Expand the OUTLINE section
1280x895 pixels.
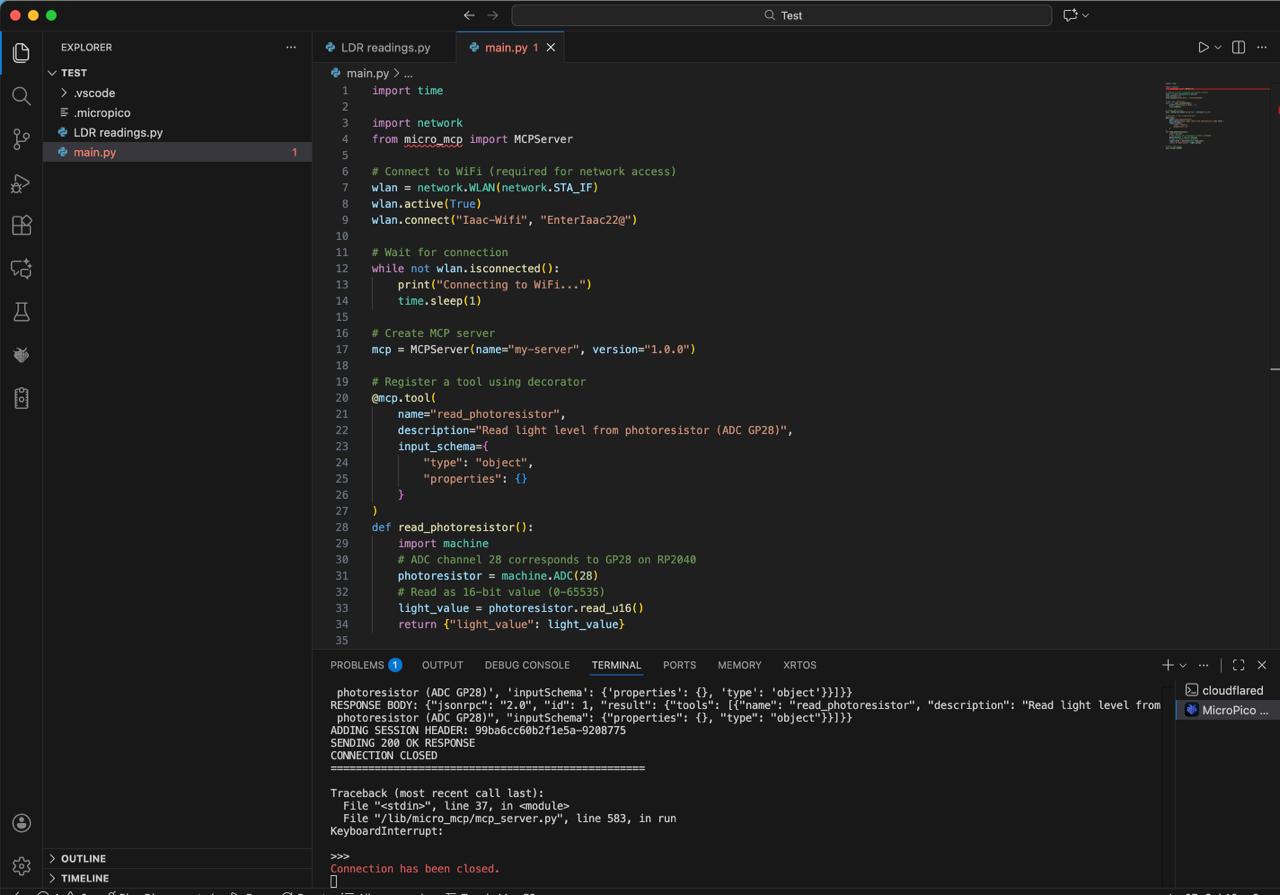83,858
